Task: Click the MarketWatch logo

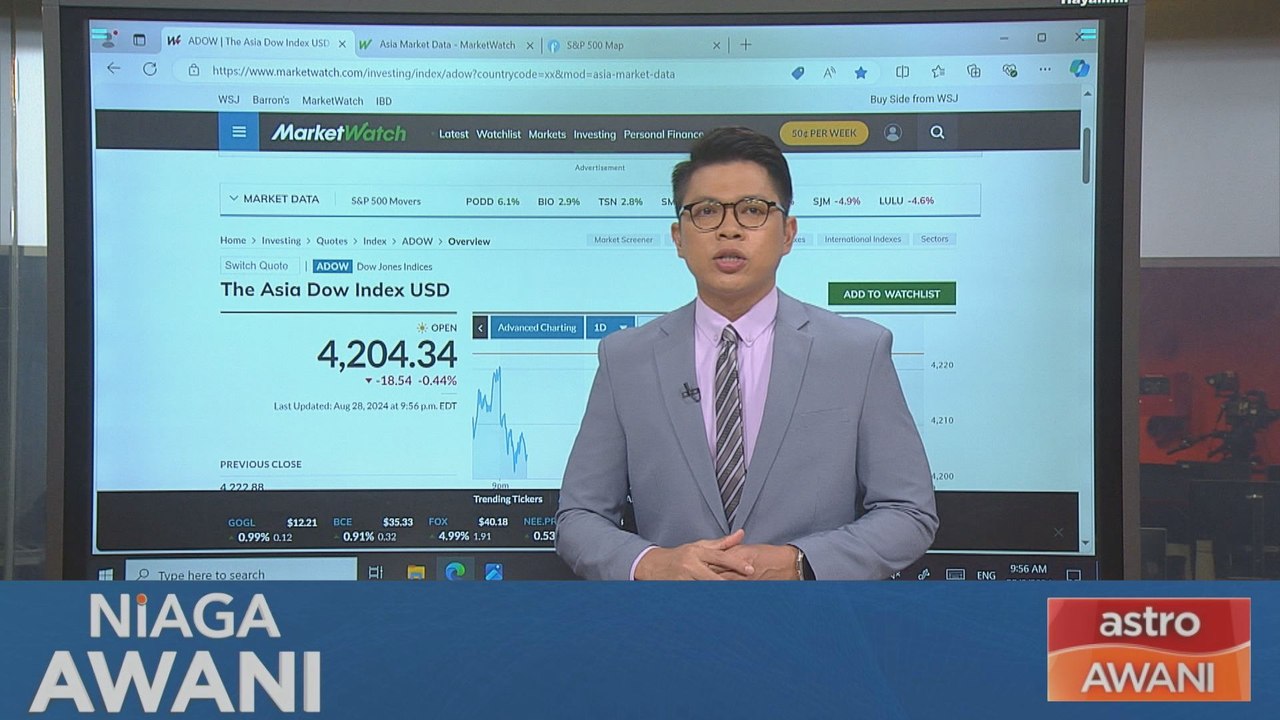Action: pyautogui.click(x=338, y=132)
